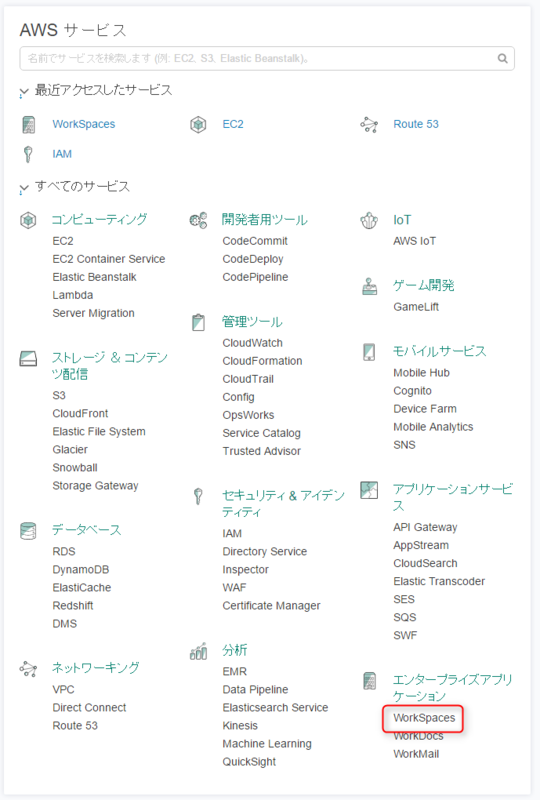Open the モバイルサービス category heading
The width and height of the screenshot is (540, 800).
point(439,351)
